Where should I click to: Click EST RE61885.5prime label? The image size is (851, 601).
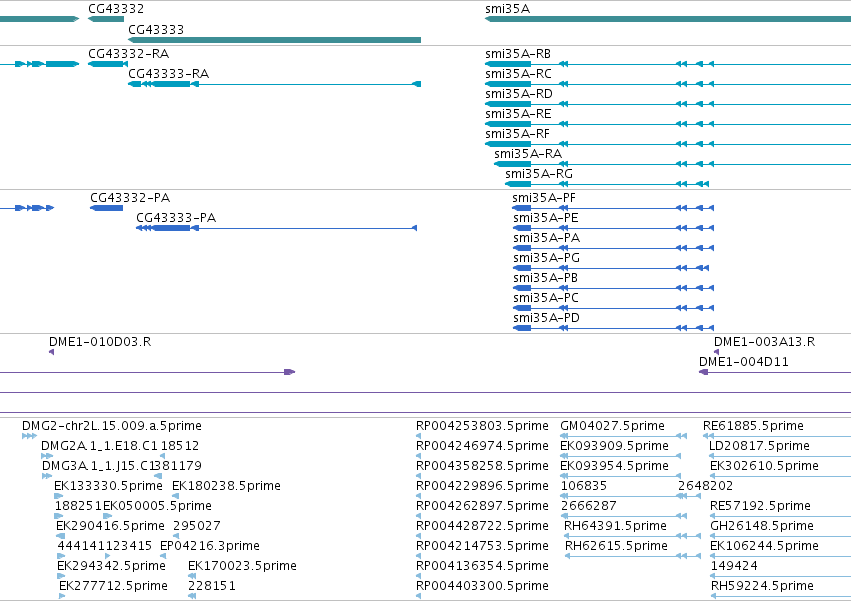coord(753,426)
